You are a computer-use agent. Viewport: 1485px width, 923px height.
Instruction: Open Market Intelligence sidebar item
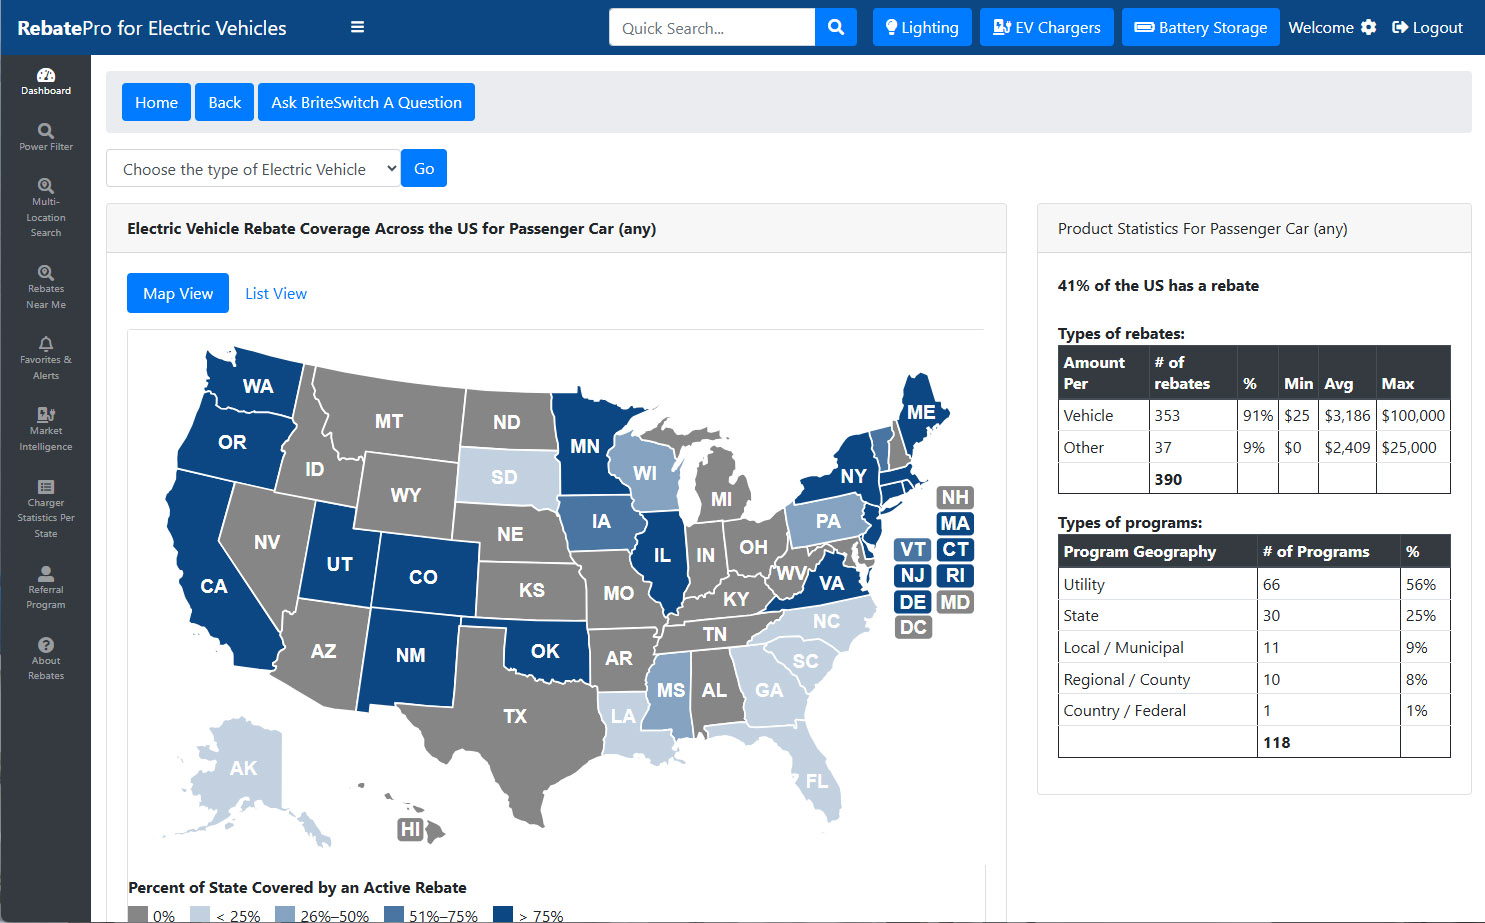(x=45, y=429)
